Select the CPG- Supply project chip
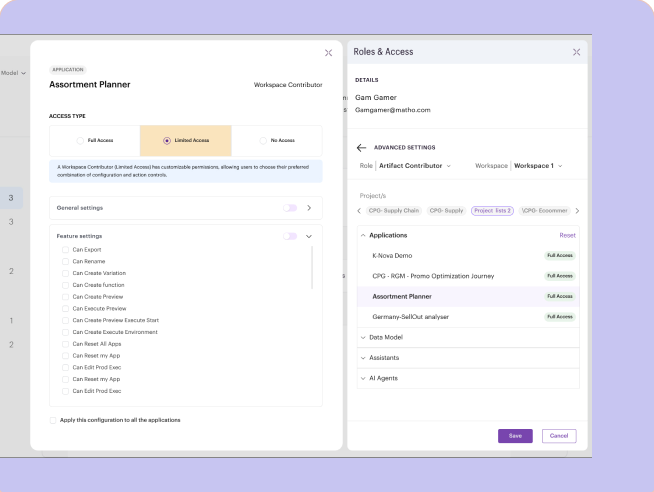654x492 pixels. pyautogui.click(x=446, y=211)
